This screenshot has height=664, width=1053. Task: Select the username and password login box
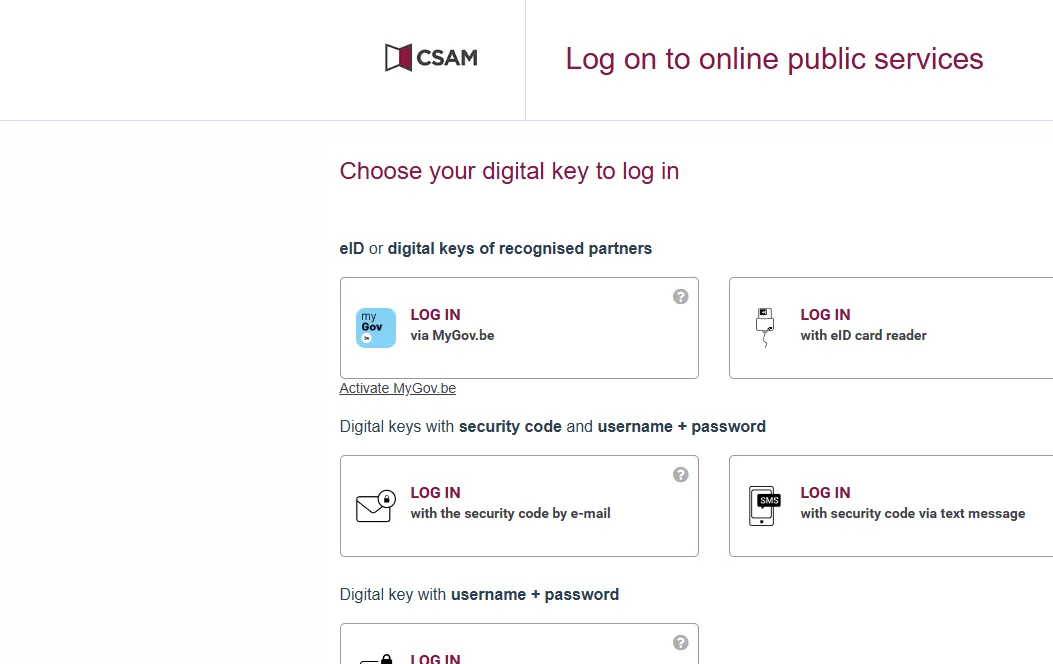(x=519, y=648)
